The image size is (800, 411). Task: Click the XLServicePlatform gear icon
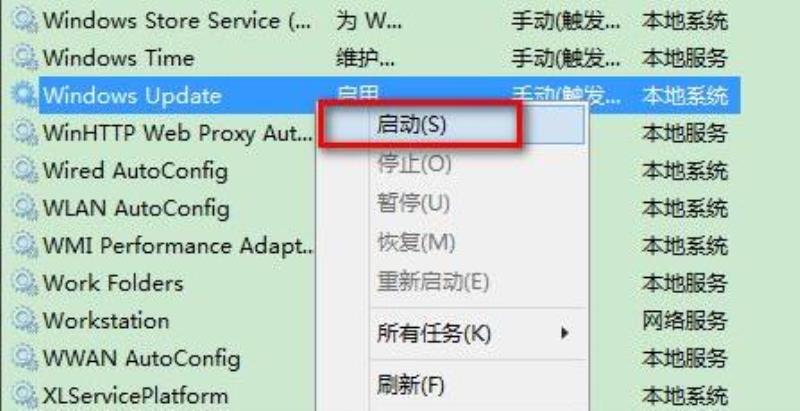(x=24, y=396)
